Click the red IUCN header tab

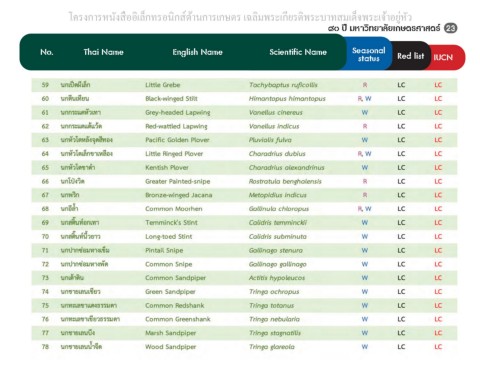443,57
